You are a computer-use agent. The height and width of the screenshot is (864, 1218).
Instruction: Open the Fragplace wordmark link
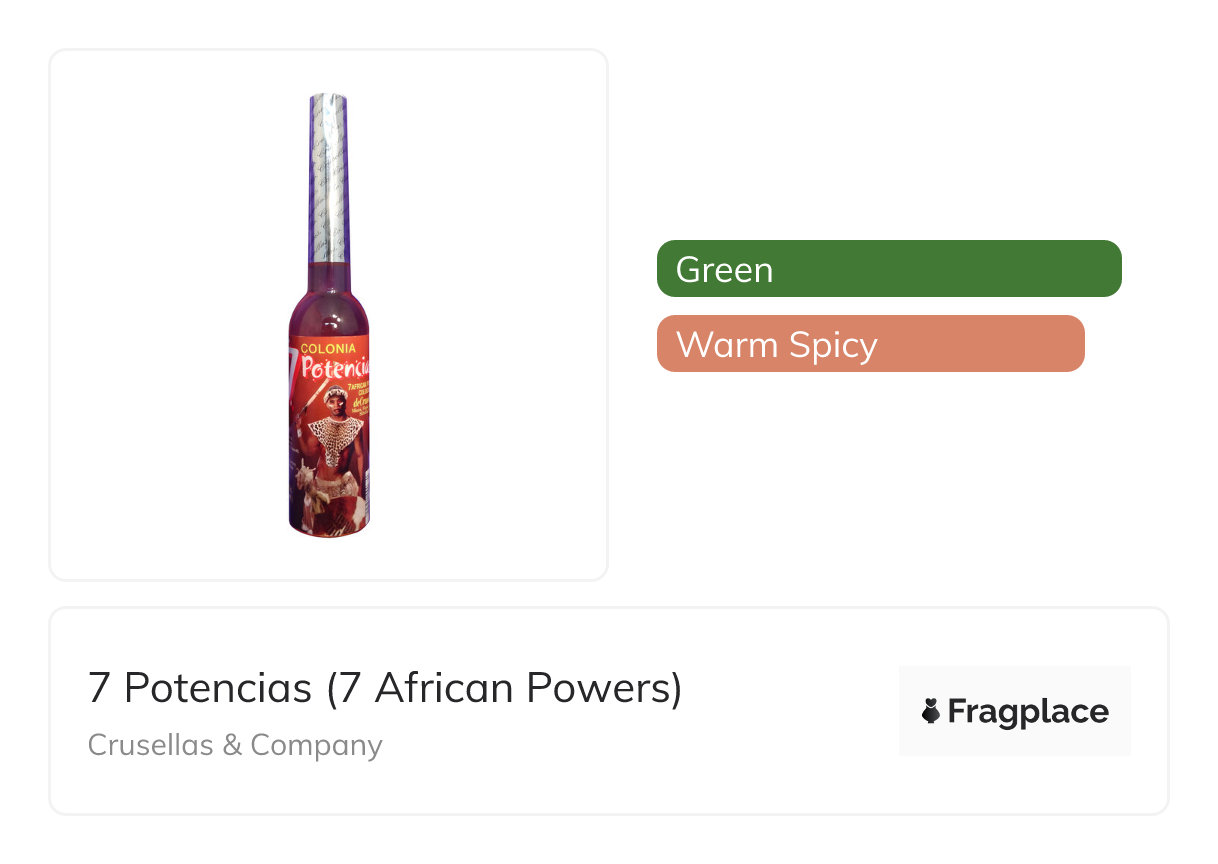tap(1014, 711)
